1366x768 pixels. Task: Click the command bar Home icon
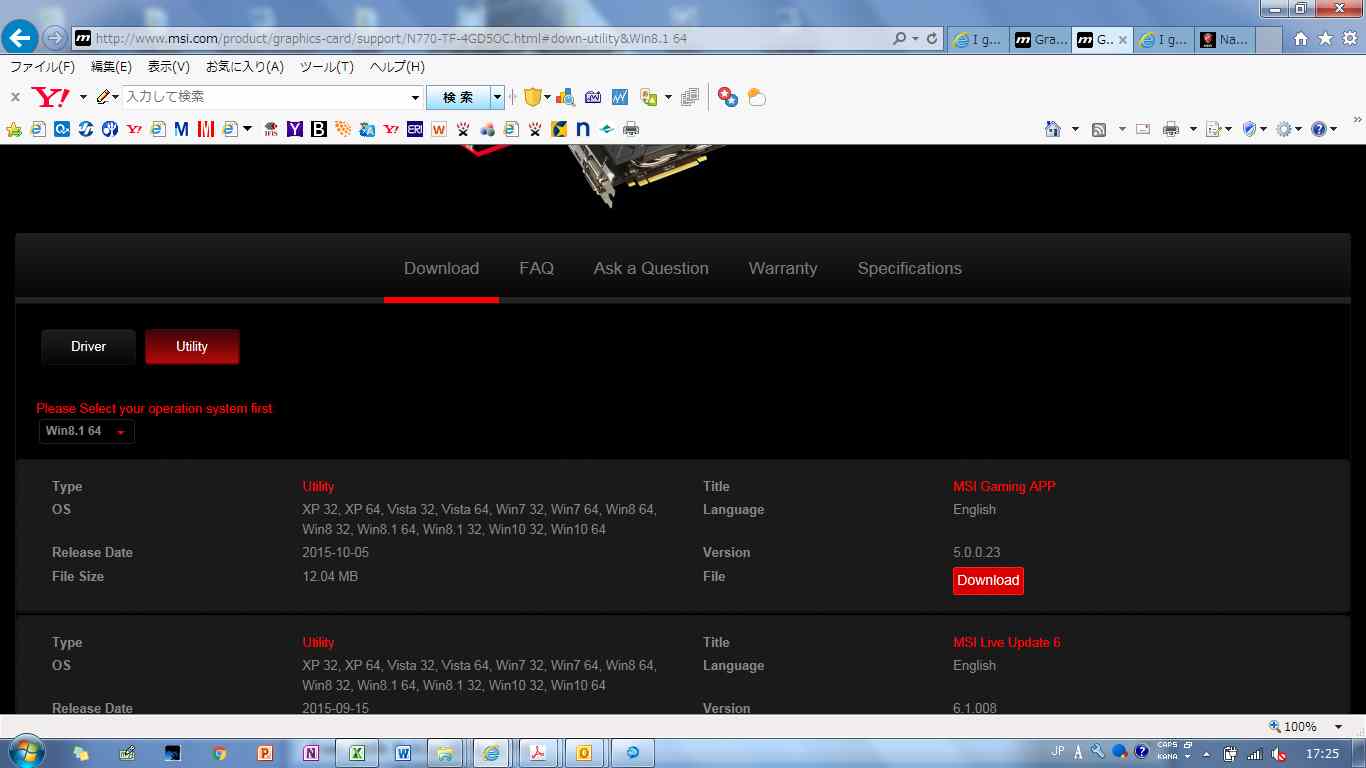tap(1052, 129)
